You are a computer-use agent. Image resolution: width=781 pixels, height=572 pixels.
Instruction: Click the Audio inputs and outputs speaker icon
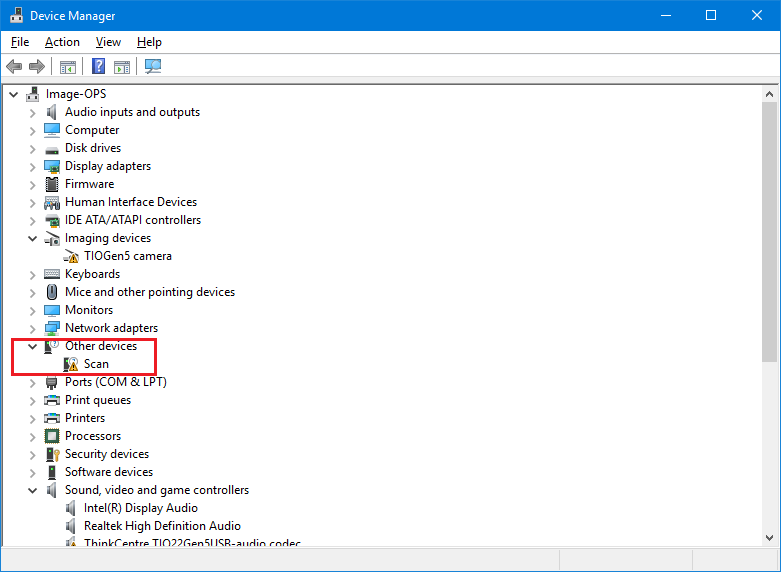(52, 112)
